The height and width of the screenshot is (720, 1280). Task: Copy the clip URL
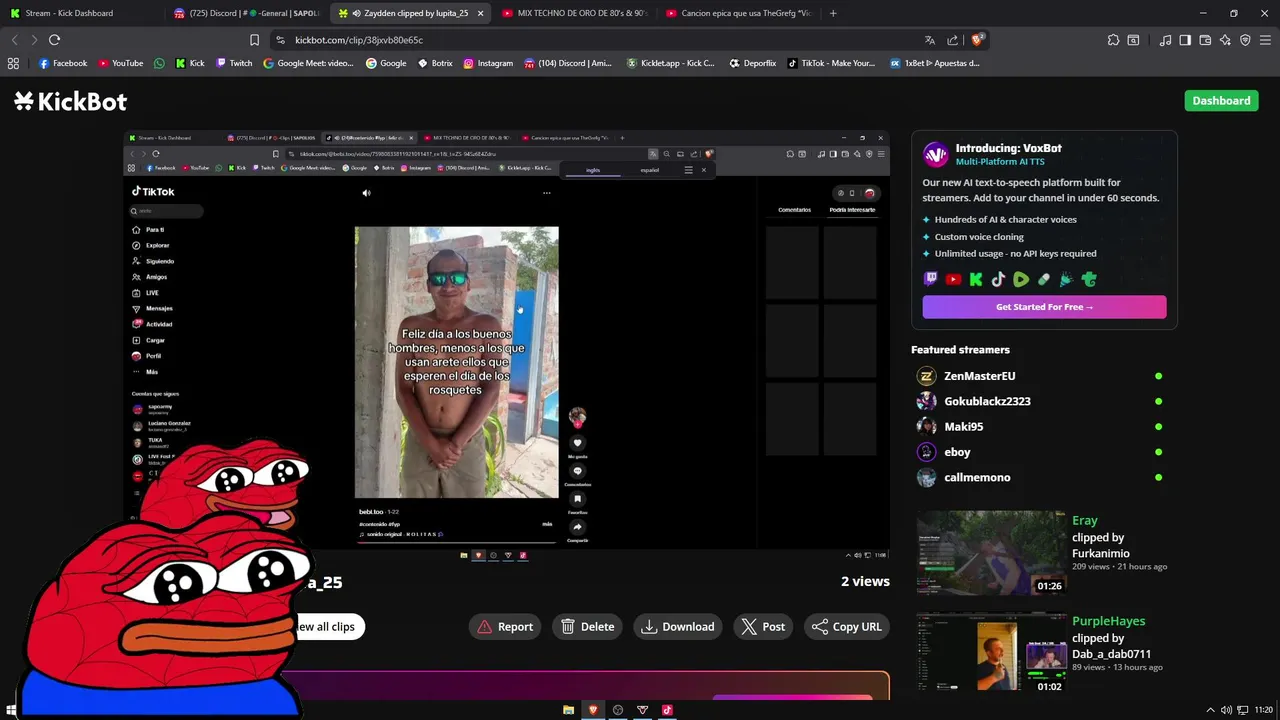(846, 627)
